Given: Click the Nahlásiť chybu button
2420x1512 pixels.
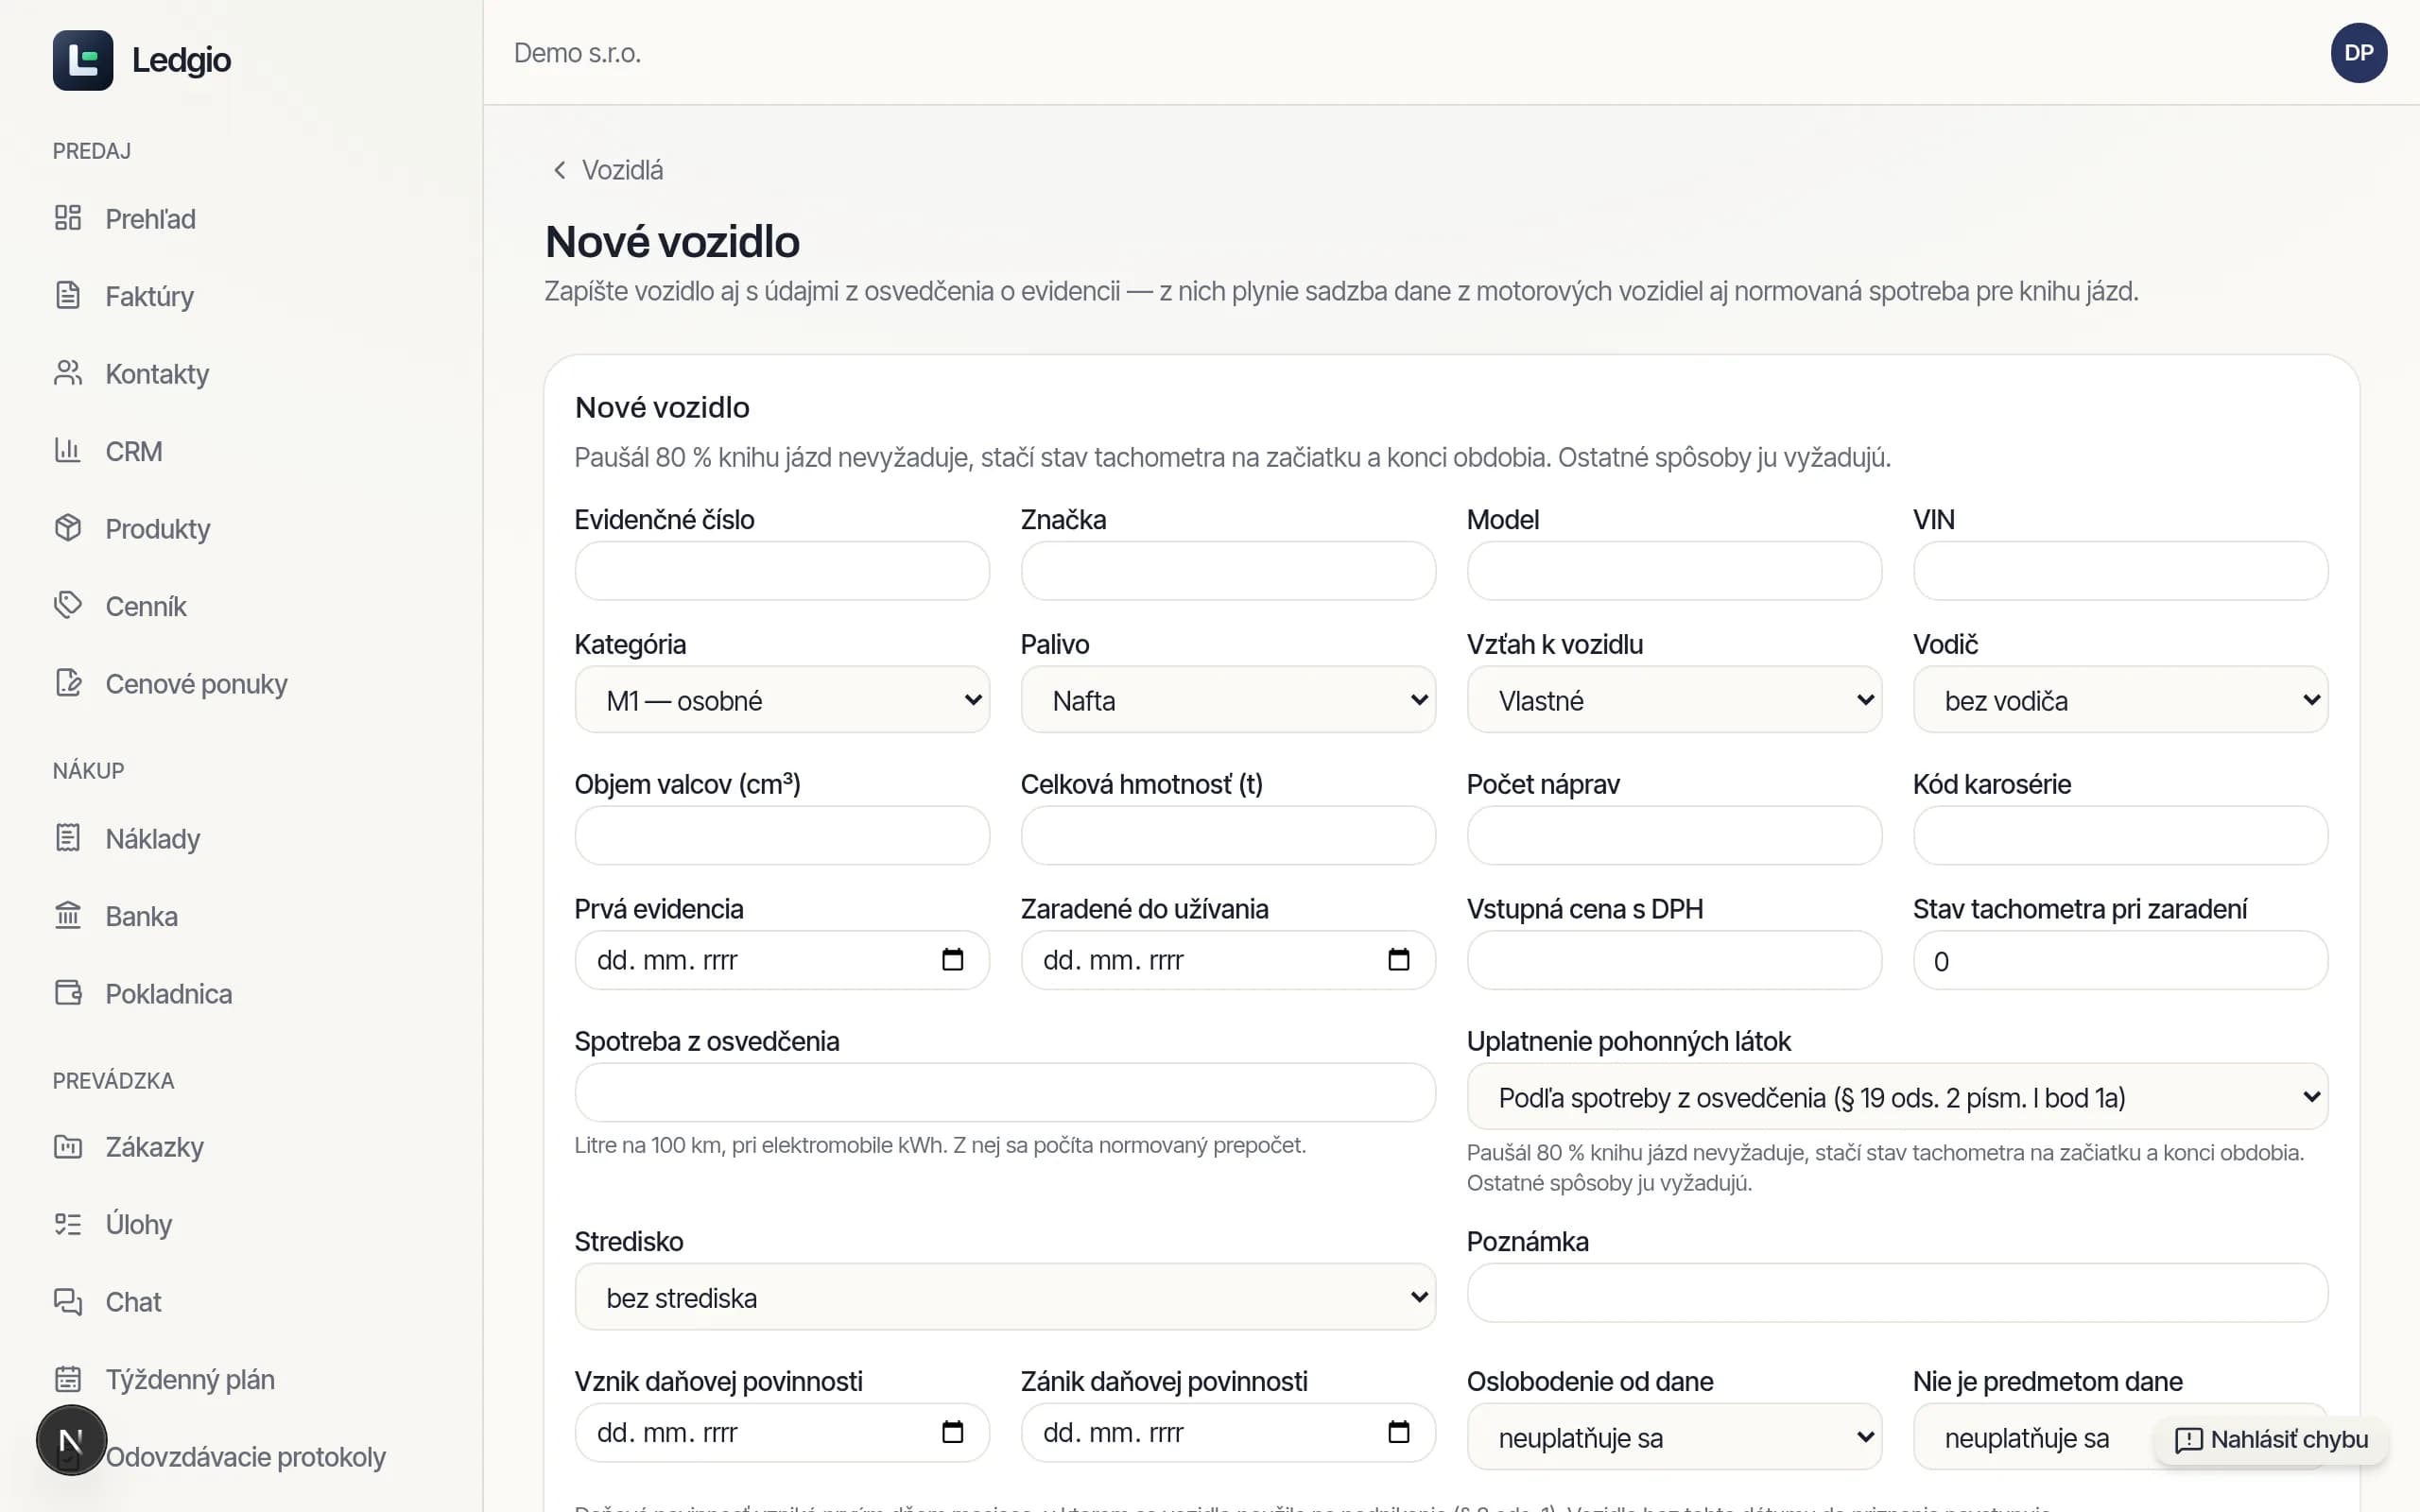Looking at the screenshot, I should pos(2271,1439).
